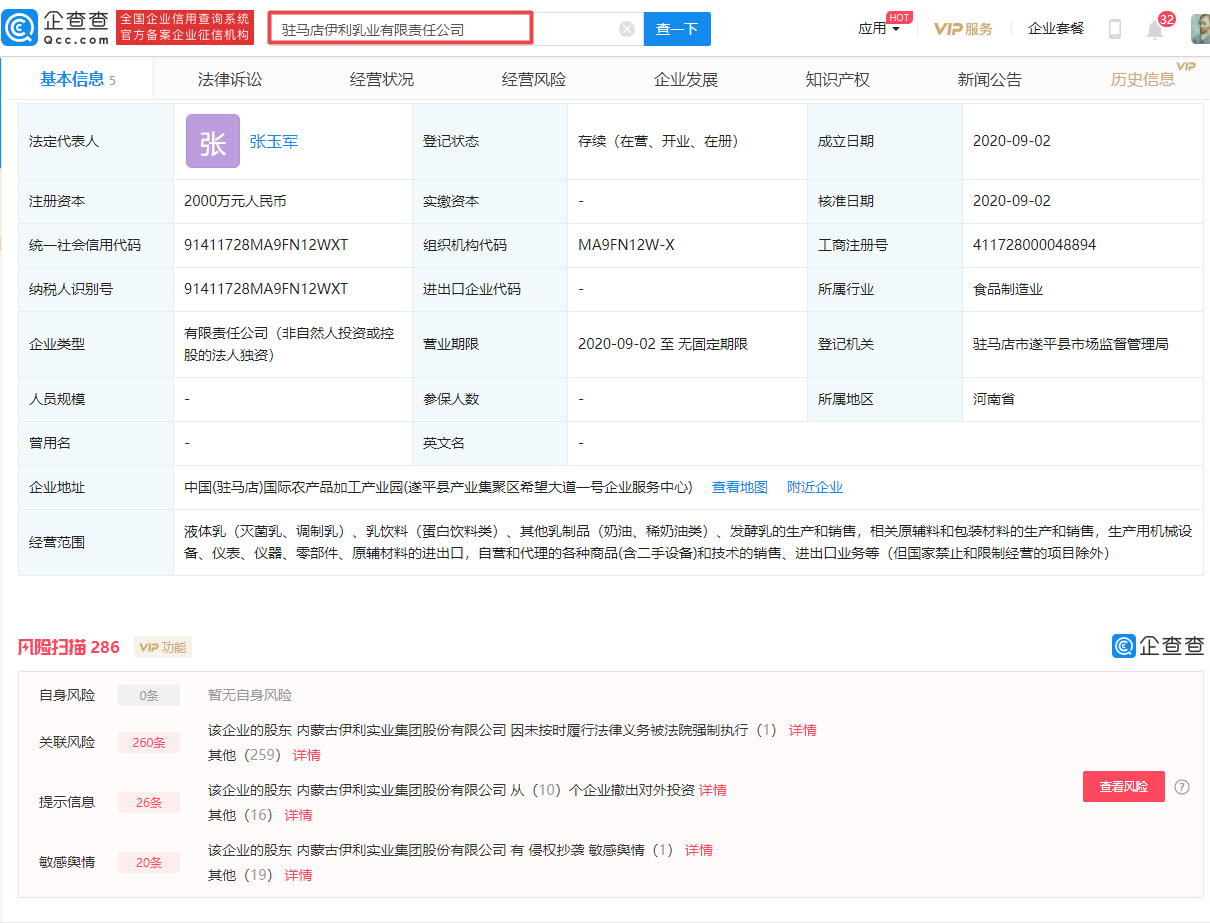
Task: Click 附近企业 link
Action: pyautogui.click(x=815, y=488)
